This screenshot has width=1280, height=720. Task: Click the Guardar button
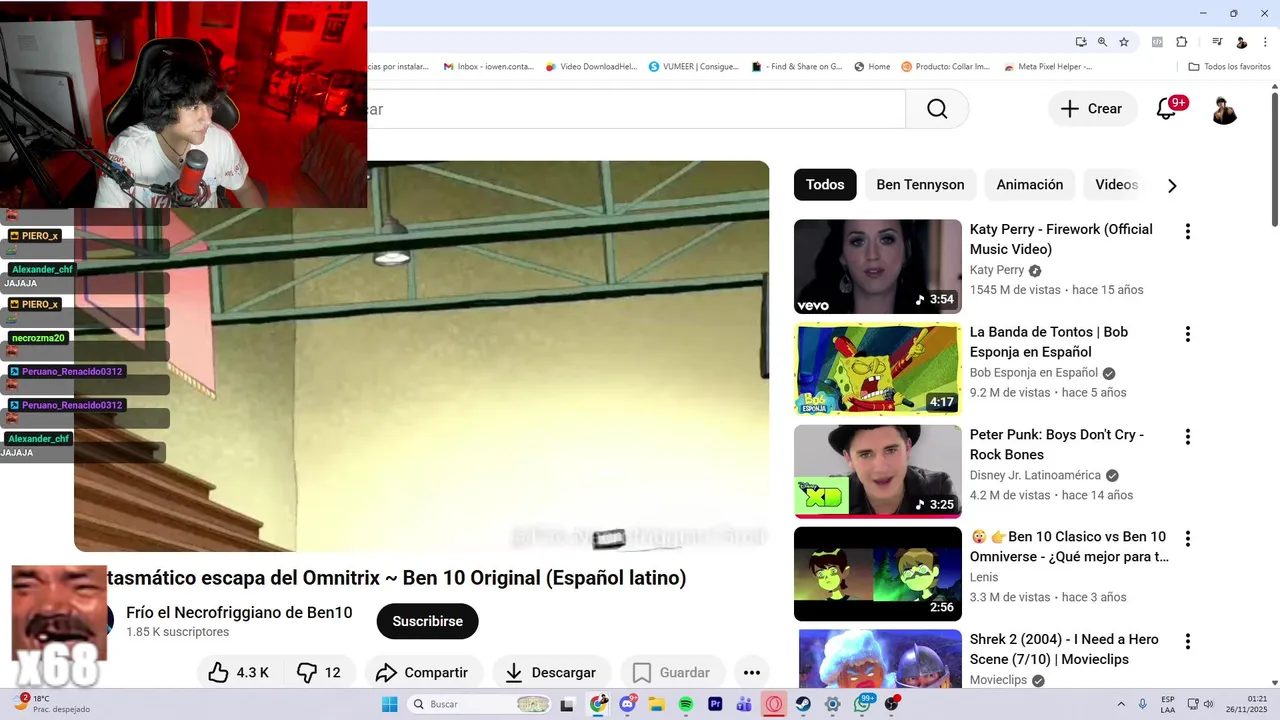tap(672, 673)
